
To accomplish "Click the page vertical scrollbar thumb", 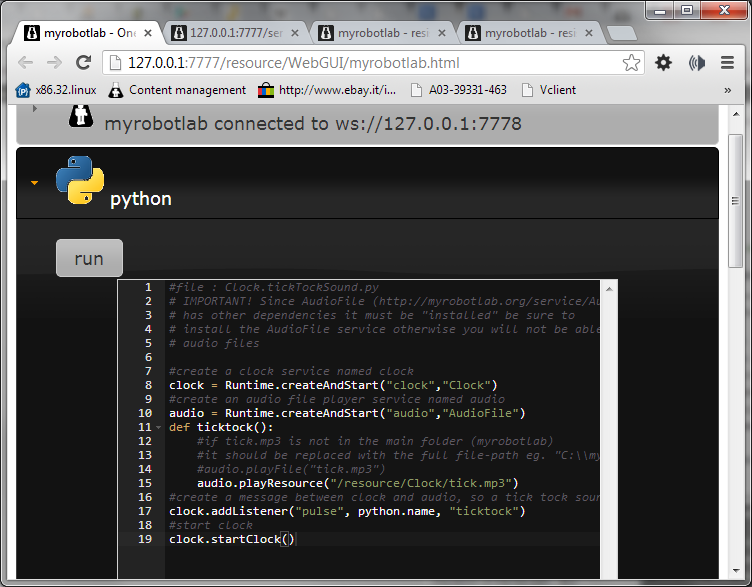I will click(x=735, y=201).
